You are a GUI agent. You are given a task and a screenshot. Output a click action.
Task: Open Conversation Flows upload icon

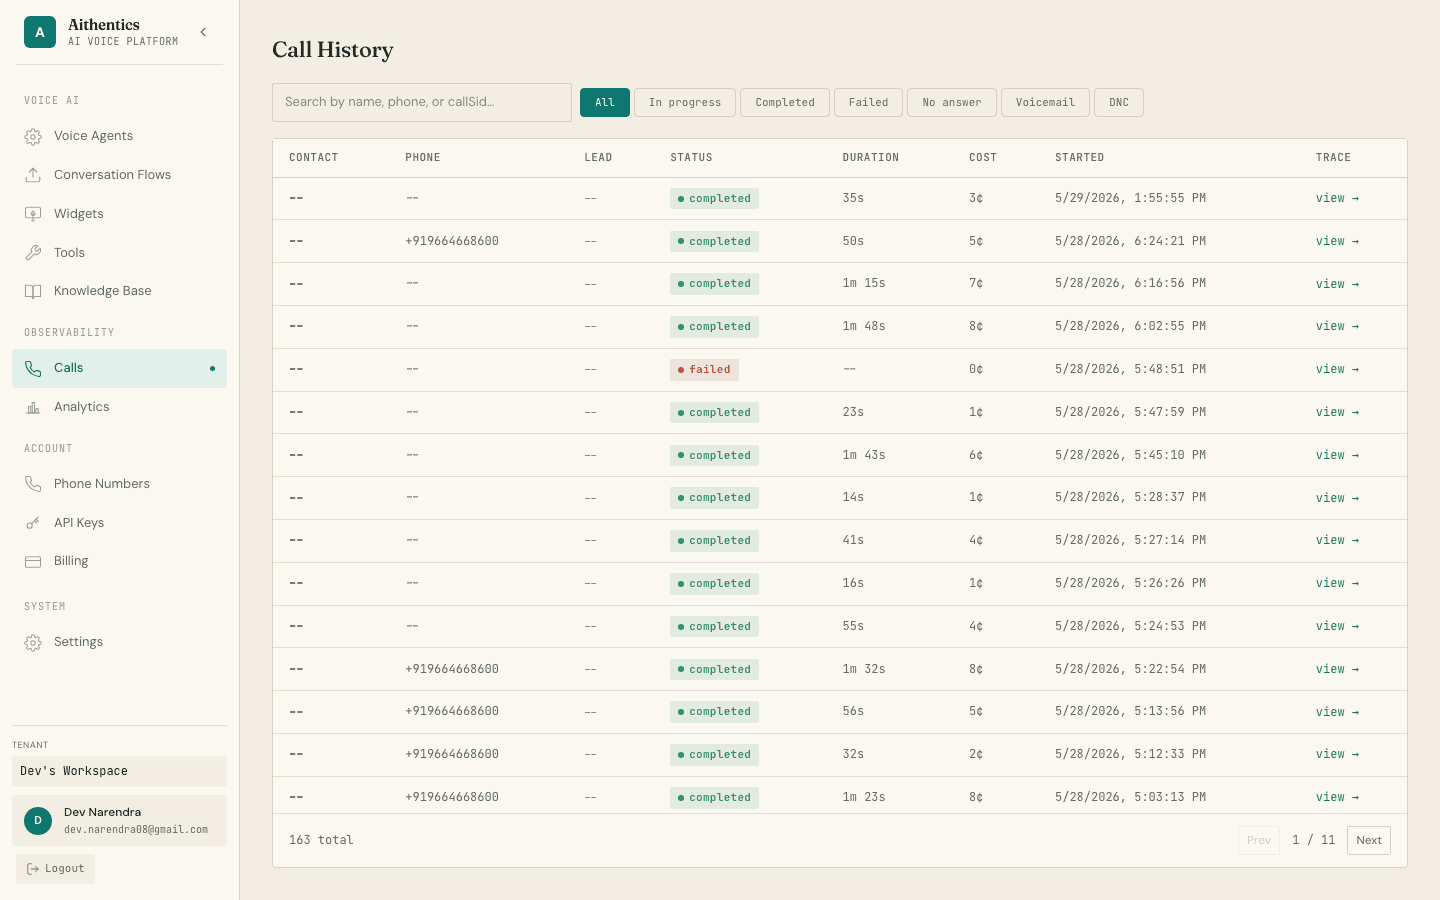click(x=33, y=175)
